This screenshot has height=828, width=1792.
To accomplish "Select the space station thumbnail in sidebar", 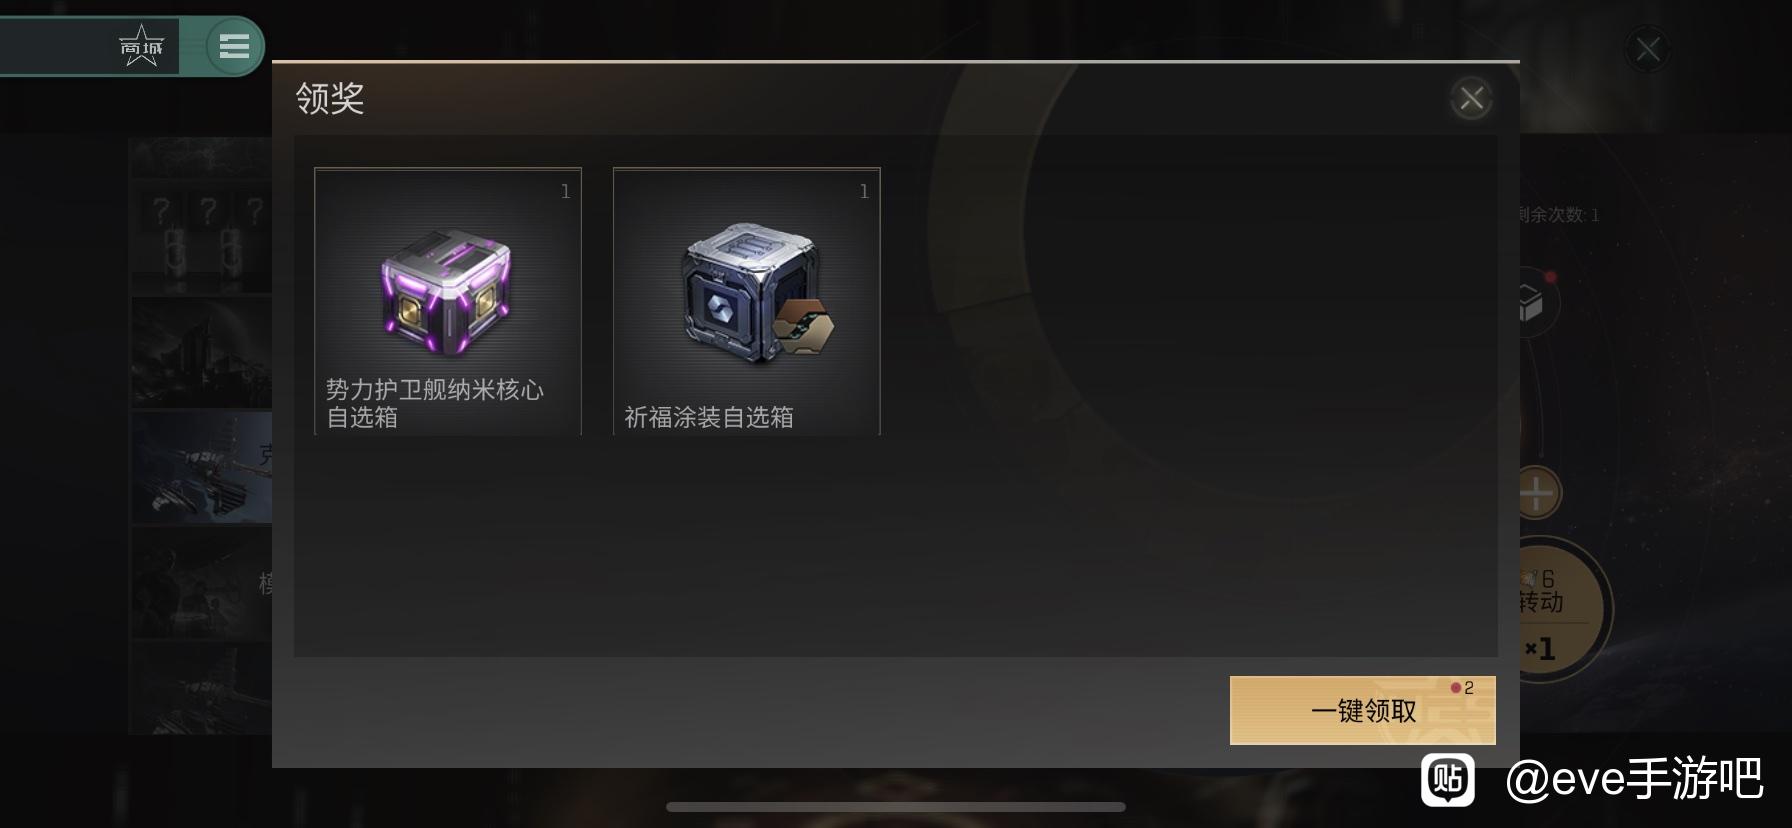I will pyautogui.click(x=202, y=352).
